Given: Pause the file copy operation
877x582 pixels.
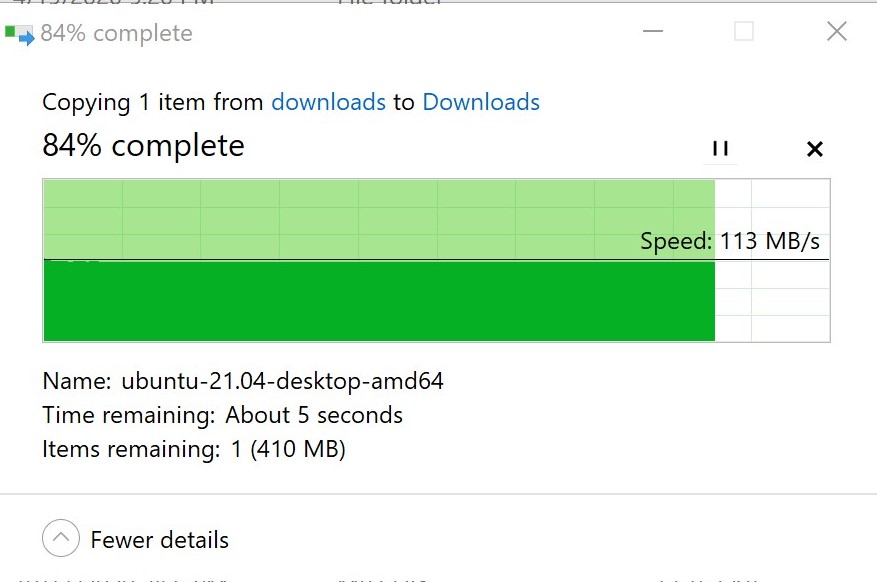Looking at the screenshot, I should pyautogui.click(x=720, y=149).
